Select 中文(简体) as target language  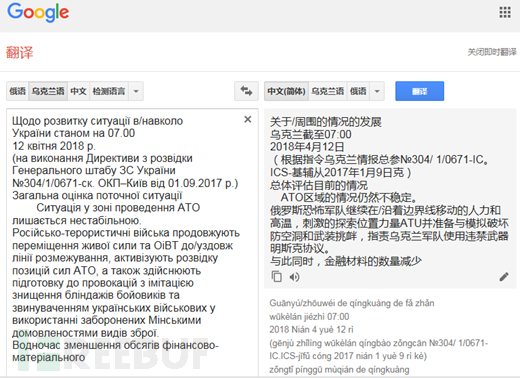[286, 91]
